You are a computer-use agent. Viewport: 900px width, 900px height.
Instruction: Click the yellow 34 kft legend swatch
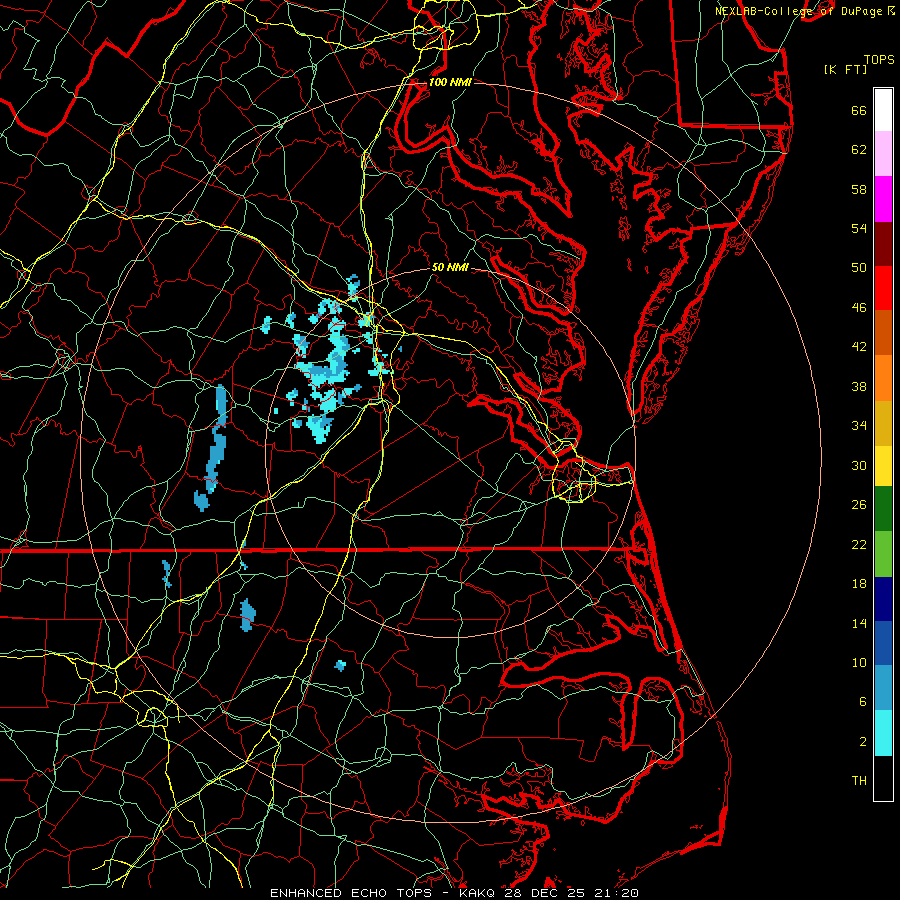[x=883, y=466]
